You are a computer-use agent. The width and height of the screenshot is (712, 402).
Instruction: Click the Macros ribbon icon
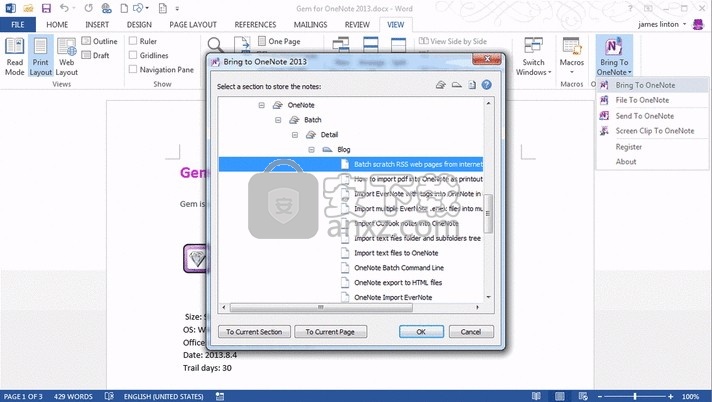571,47
